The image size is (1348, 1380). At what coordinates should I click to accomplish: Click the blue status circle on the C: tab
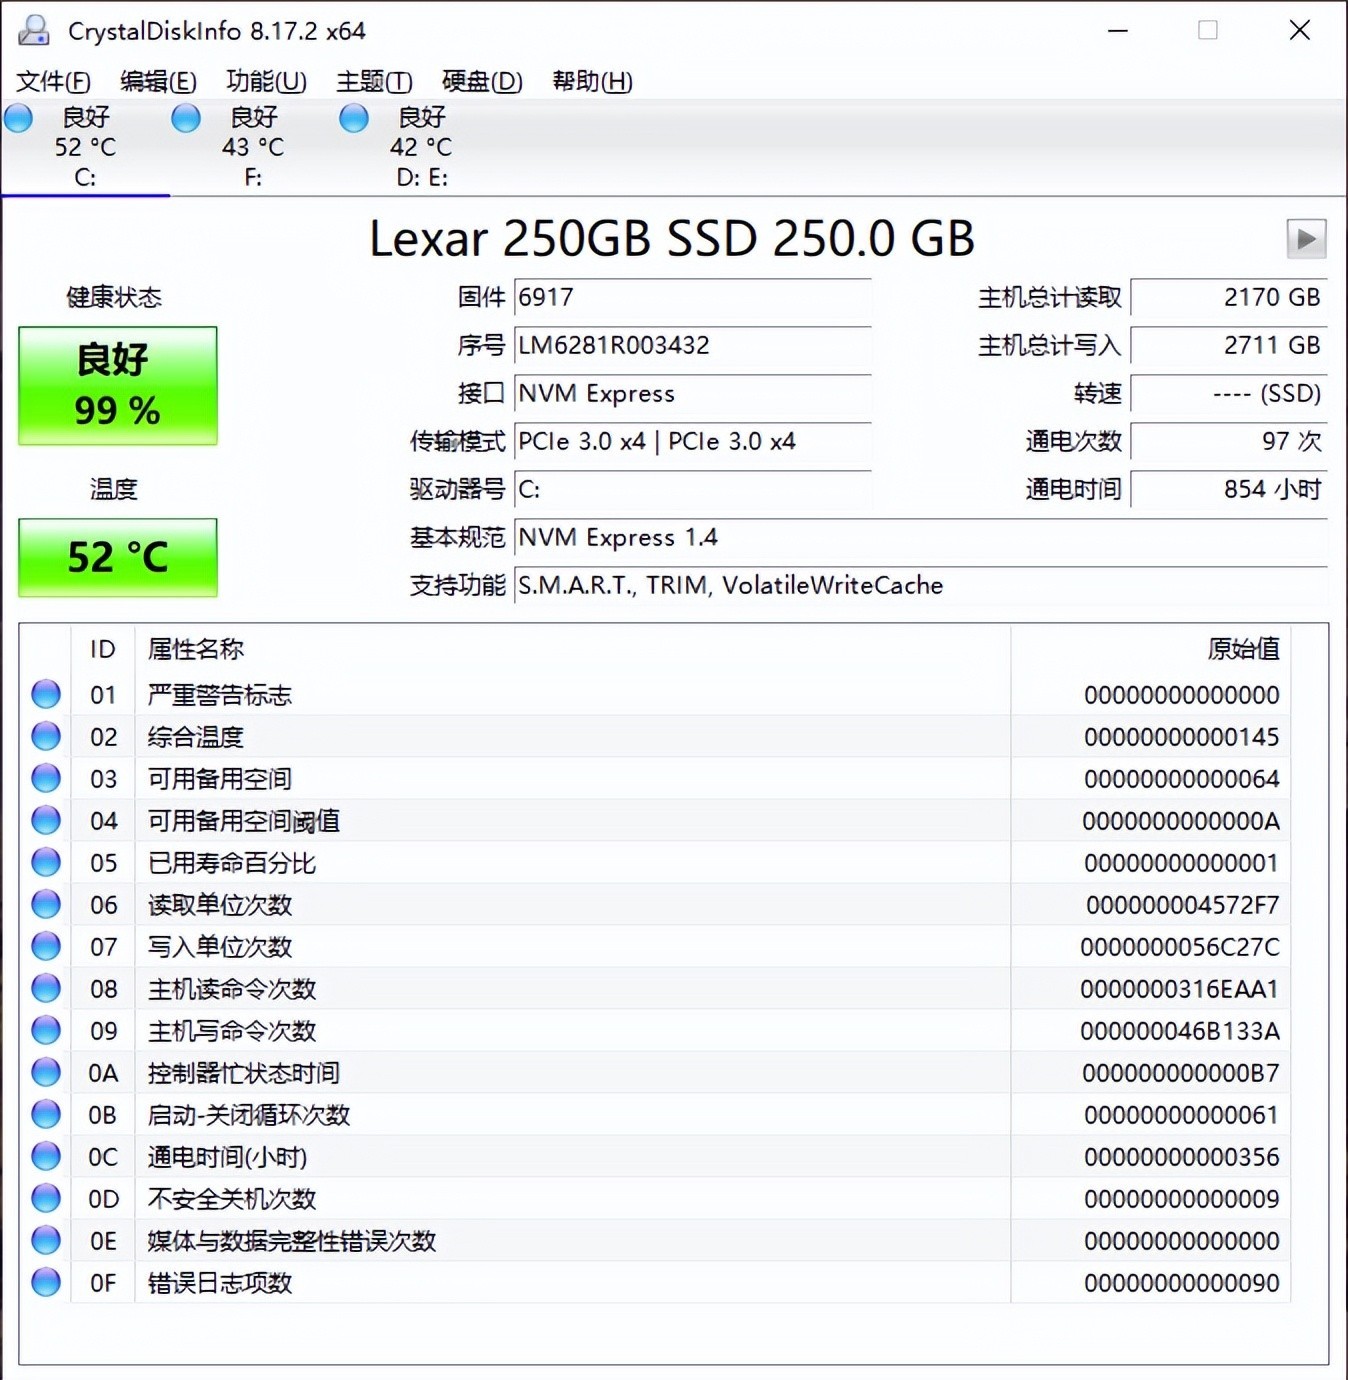point(17,118)
